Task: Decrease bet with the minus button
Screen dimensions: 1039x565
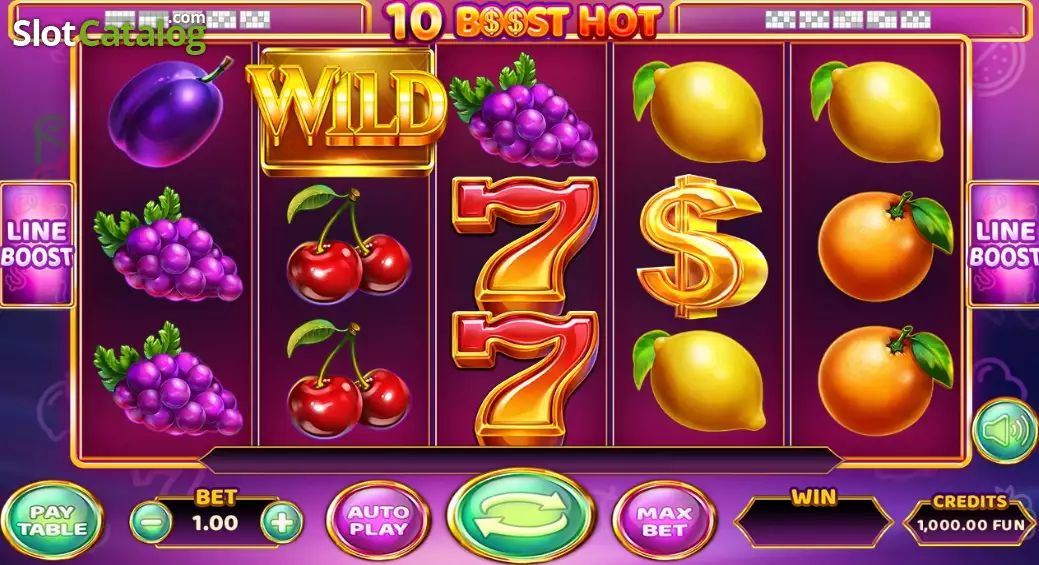Action: pyautogui.click(x=152, y=523)
